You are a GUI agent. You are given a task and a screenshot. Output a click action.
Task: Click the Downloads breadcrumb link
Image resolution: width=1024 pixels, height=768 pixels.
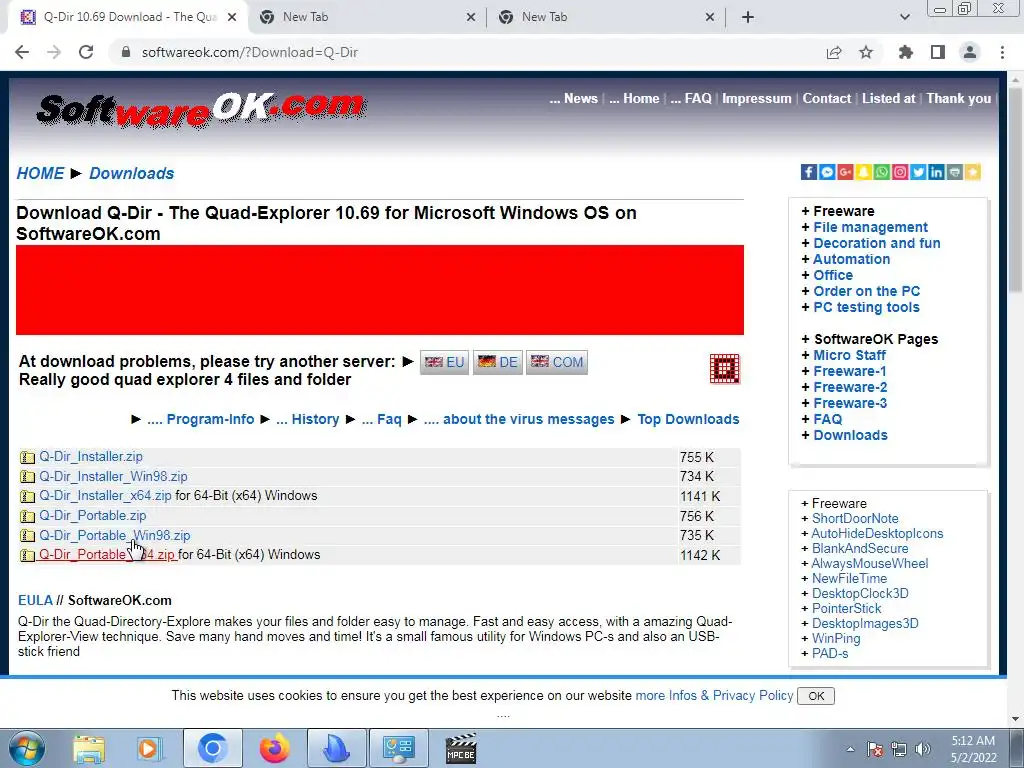[x=131, y=173]
